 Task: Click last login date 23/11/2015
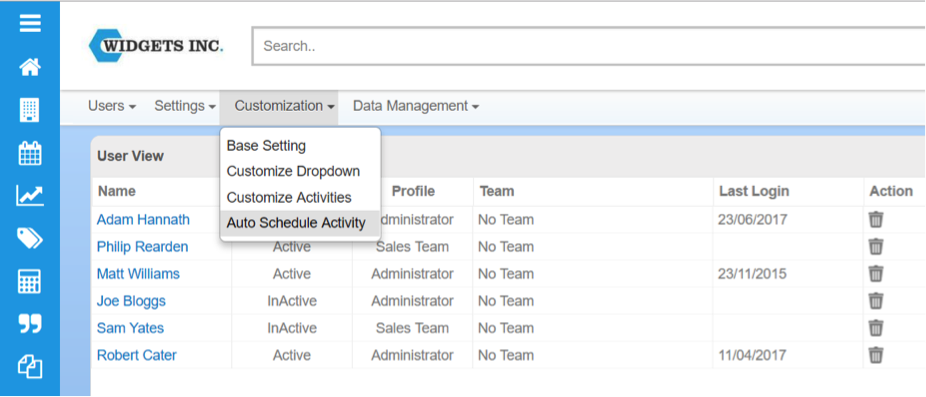[752, 274]
